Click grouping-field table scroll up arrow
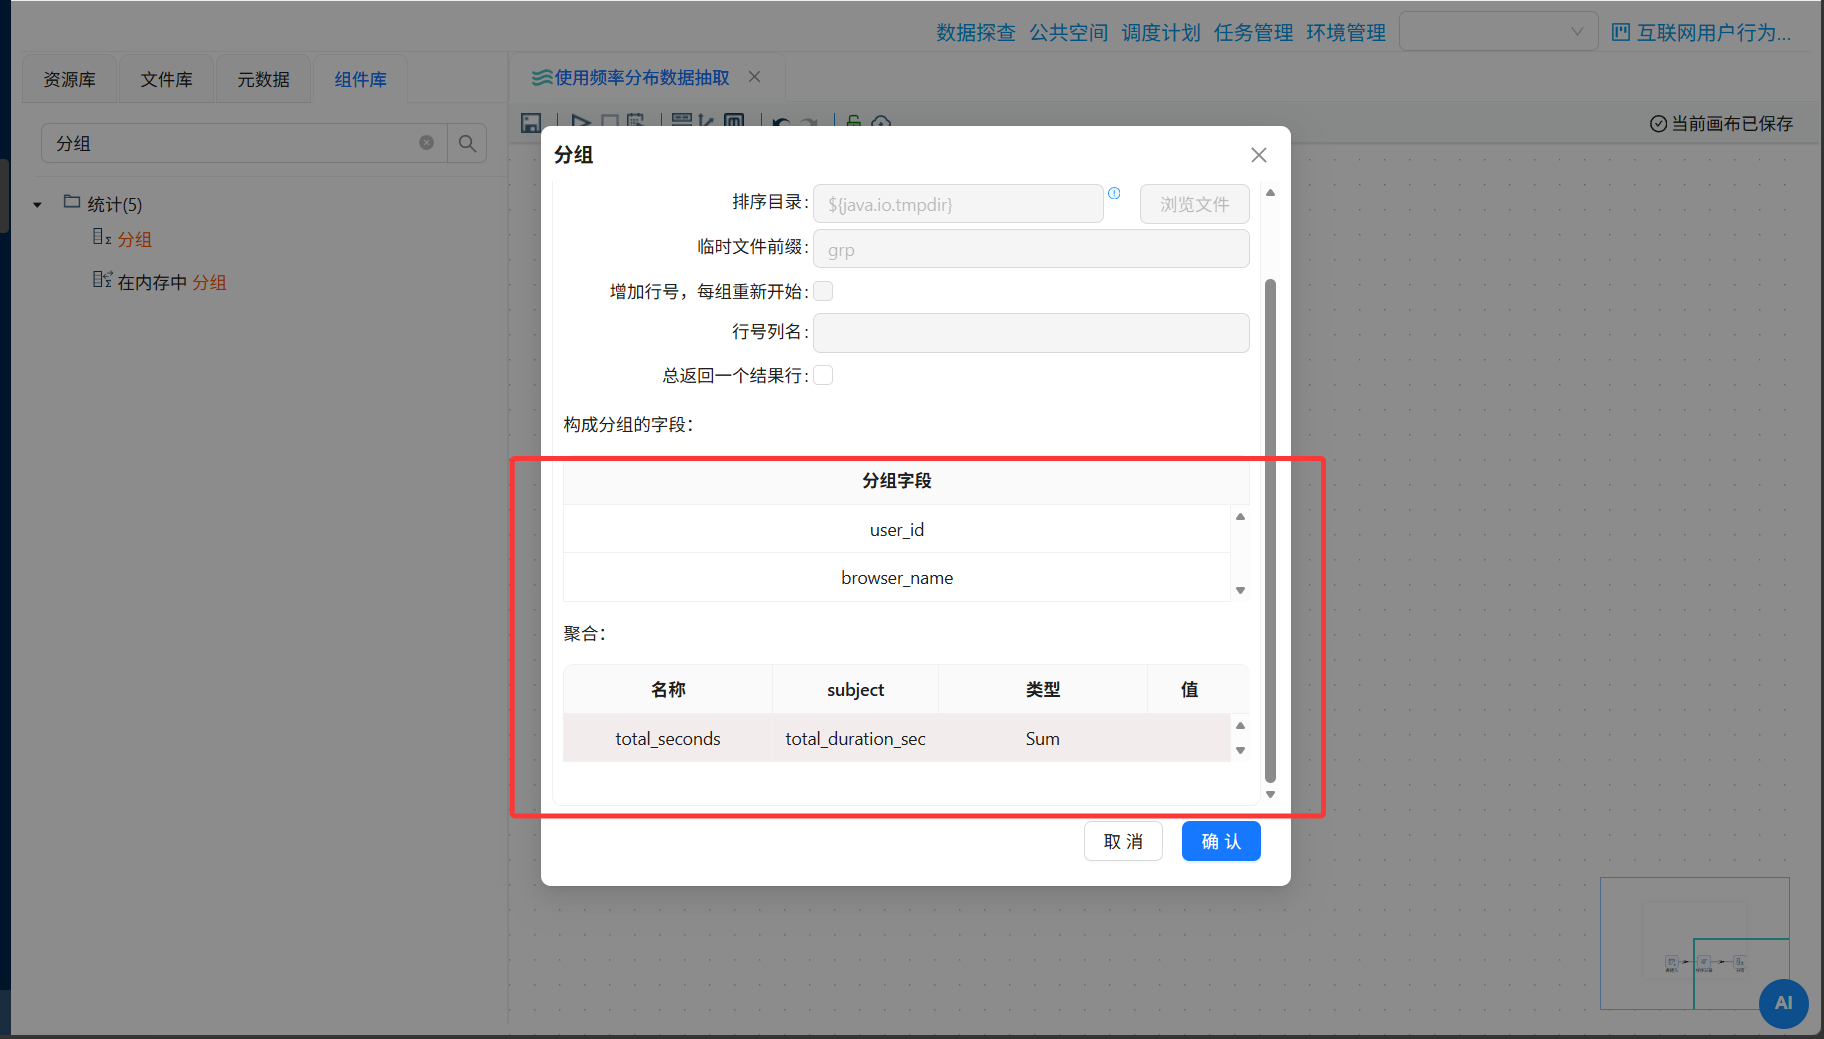Screen dimensions: 1824x1039 [1240, 517]
